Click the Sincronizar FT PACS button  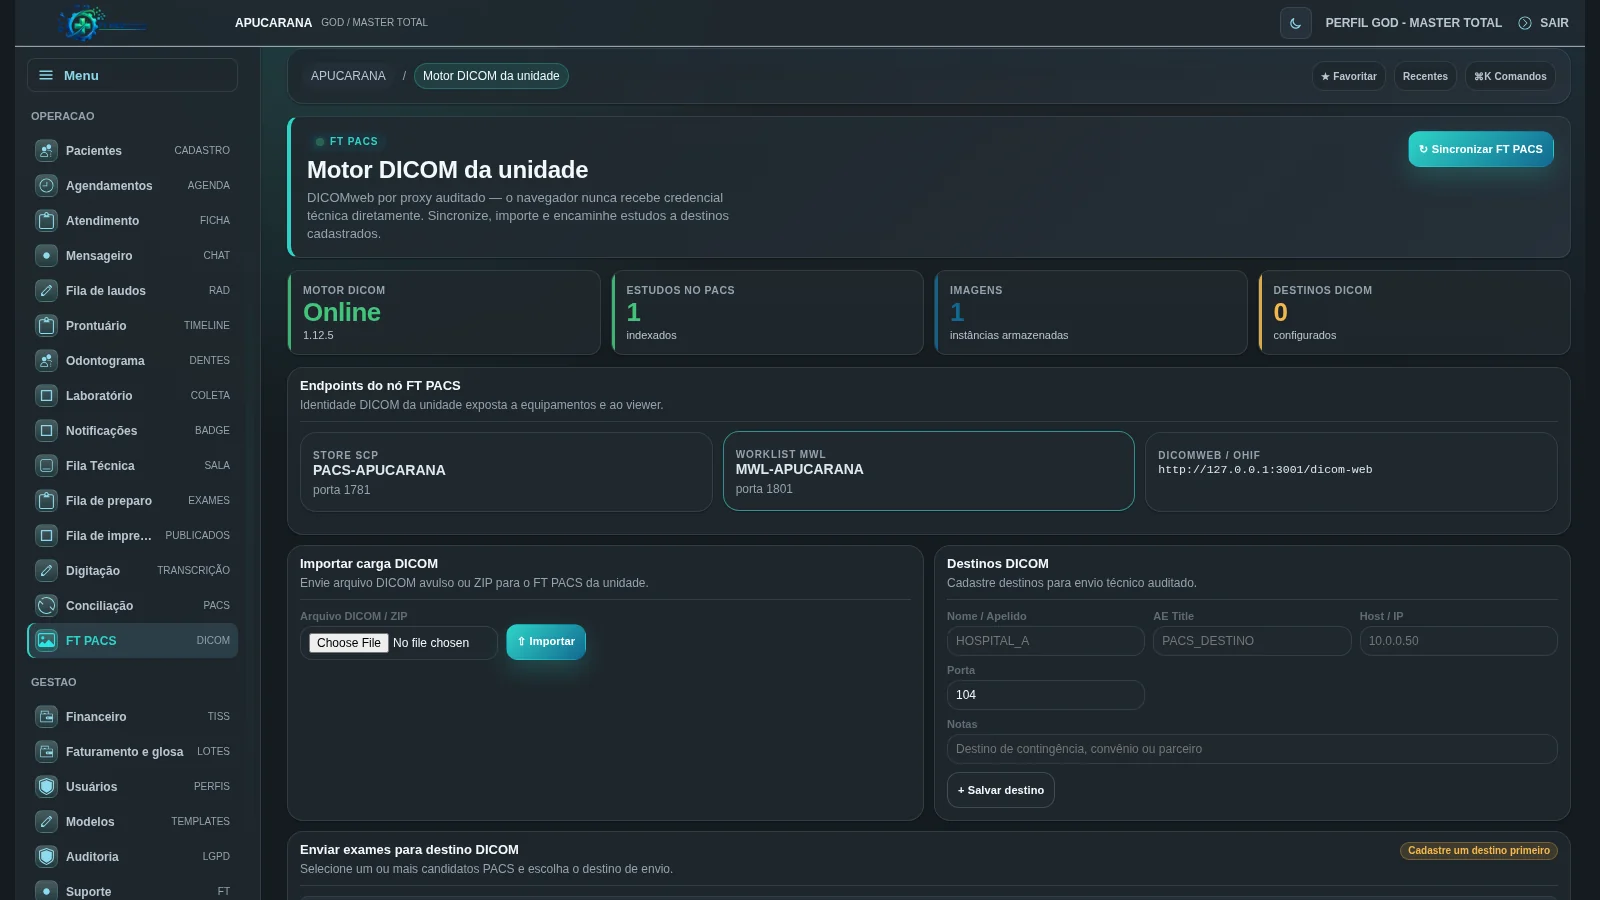(x=1481, y=149)
